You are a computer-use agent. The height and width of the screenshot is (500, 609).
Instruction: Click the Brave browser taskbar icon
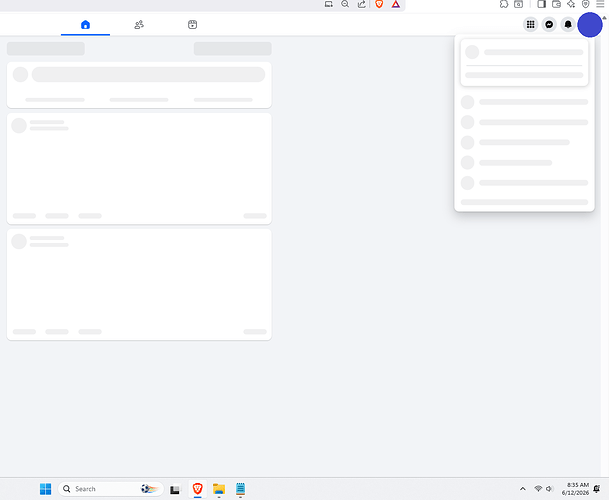coord(198,489)
